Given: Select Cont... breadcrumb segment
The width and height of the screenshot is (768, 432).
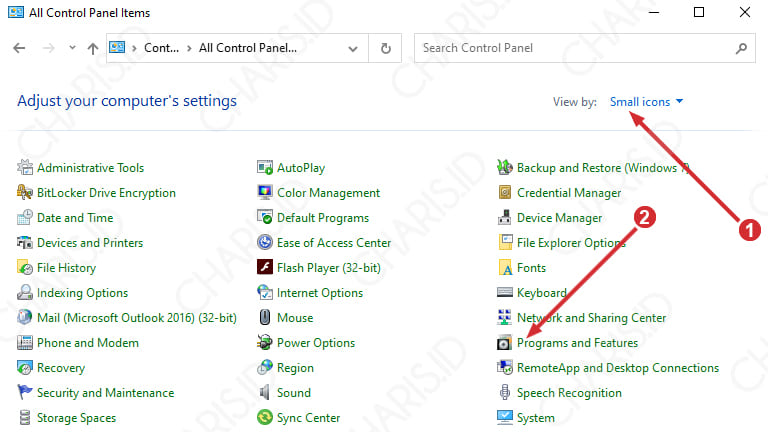Looking at the screenshot, I should 161,48.
